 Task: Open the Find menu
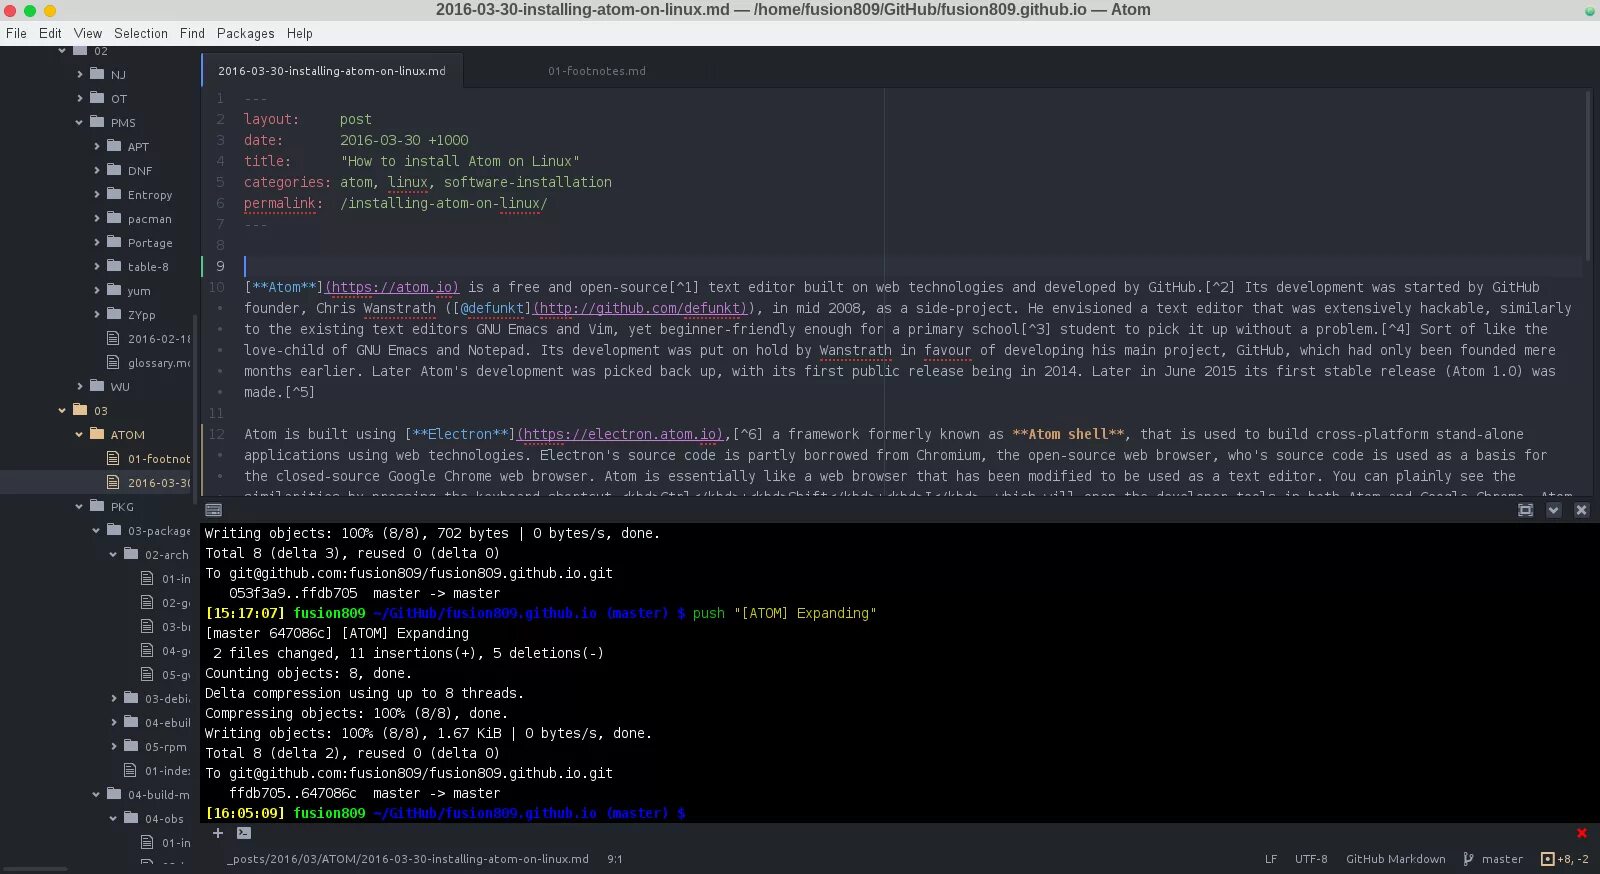(x=192, y=33)
